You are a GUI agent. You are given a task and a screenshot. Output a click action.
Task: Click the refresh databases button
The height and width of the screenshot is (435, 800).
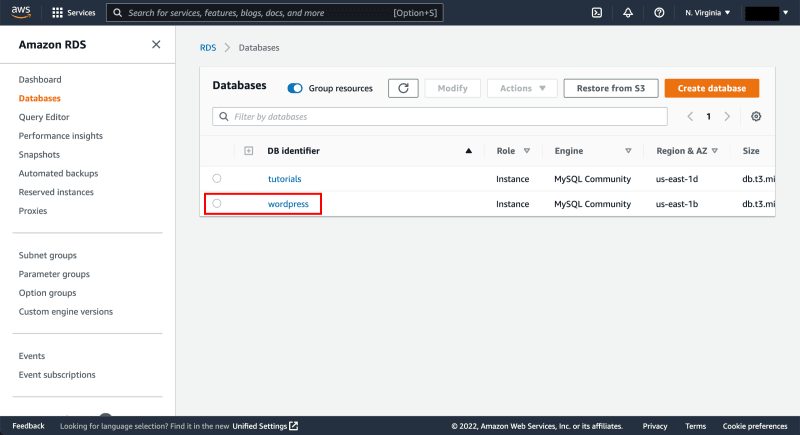click(x=403, y=88)
